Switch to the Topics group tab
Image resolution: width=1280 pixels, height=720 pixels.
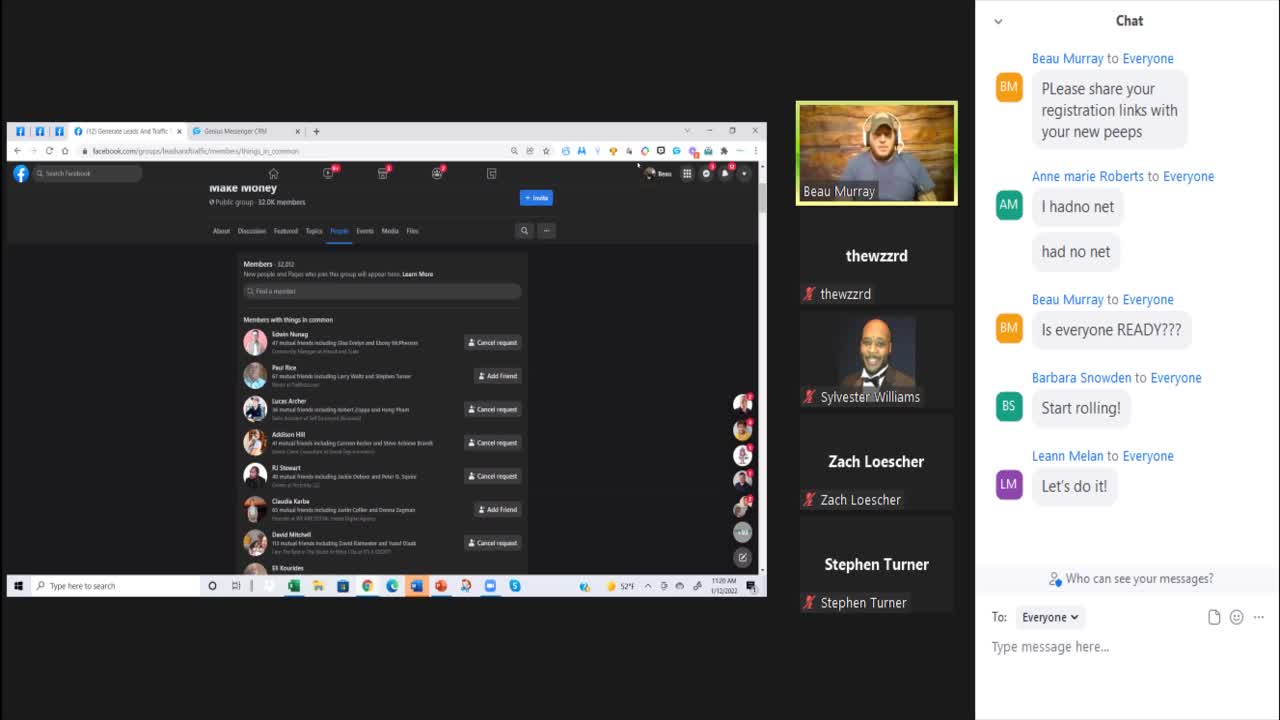coord(314,231)
